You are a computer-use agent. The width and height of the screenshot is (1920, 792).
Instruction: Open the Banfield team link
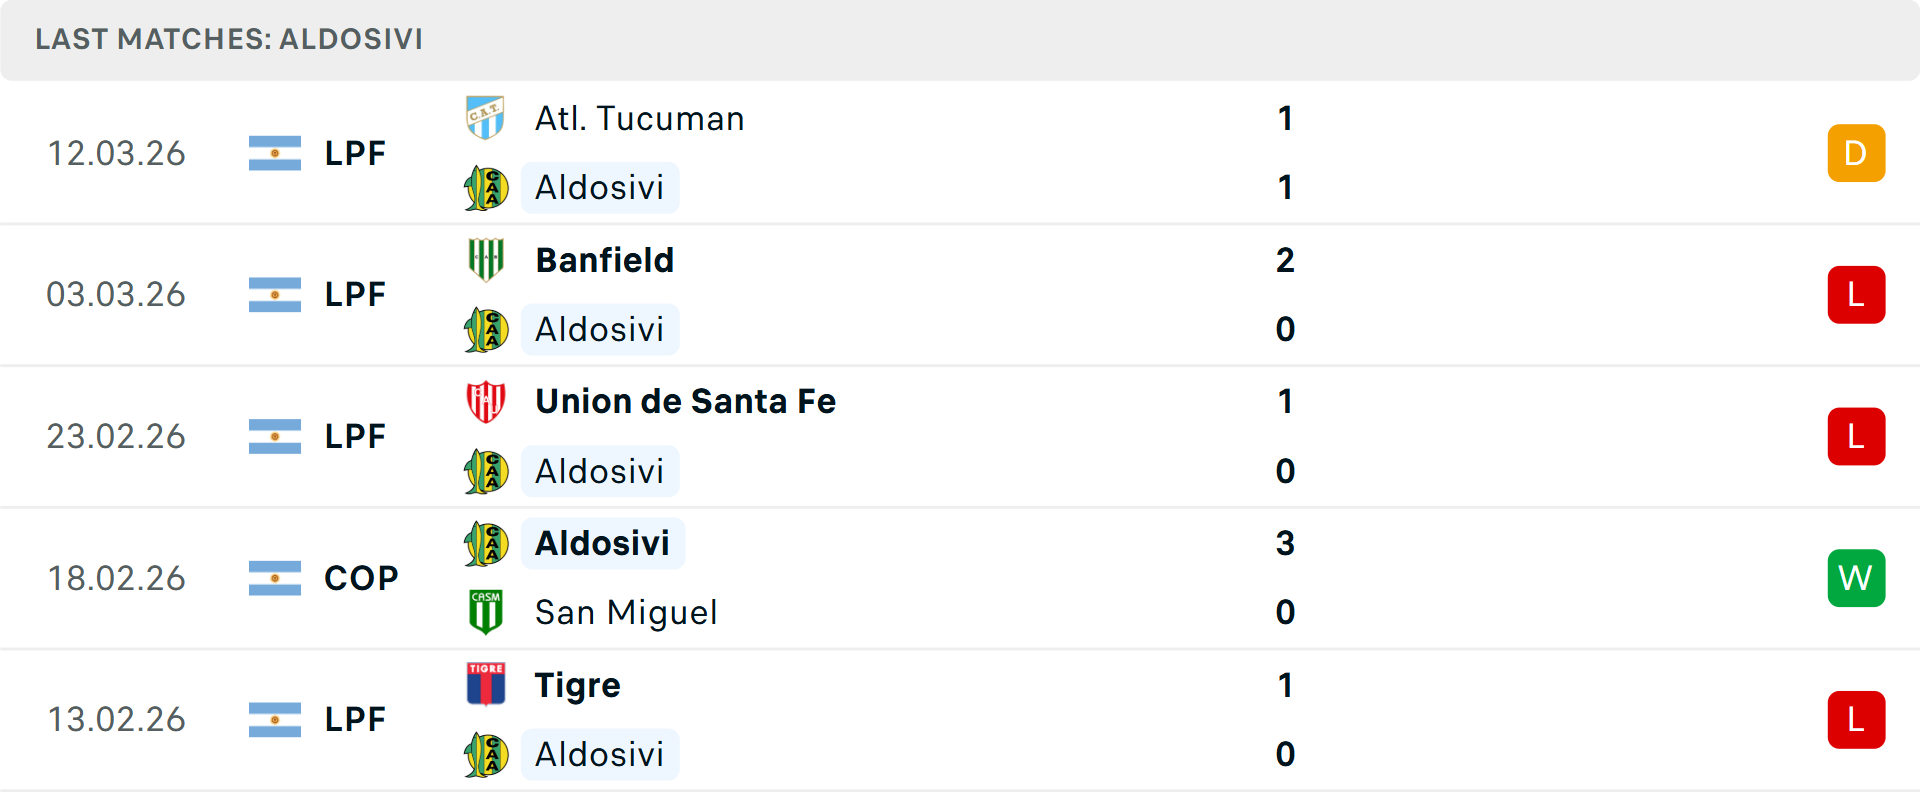605,260
